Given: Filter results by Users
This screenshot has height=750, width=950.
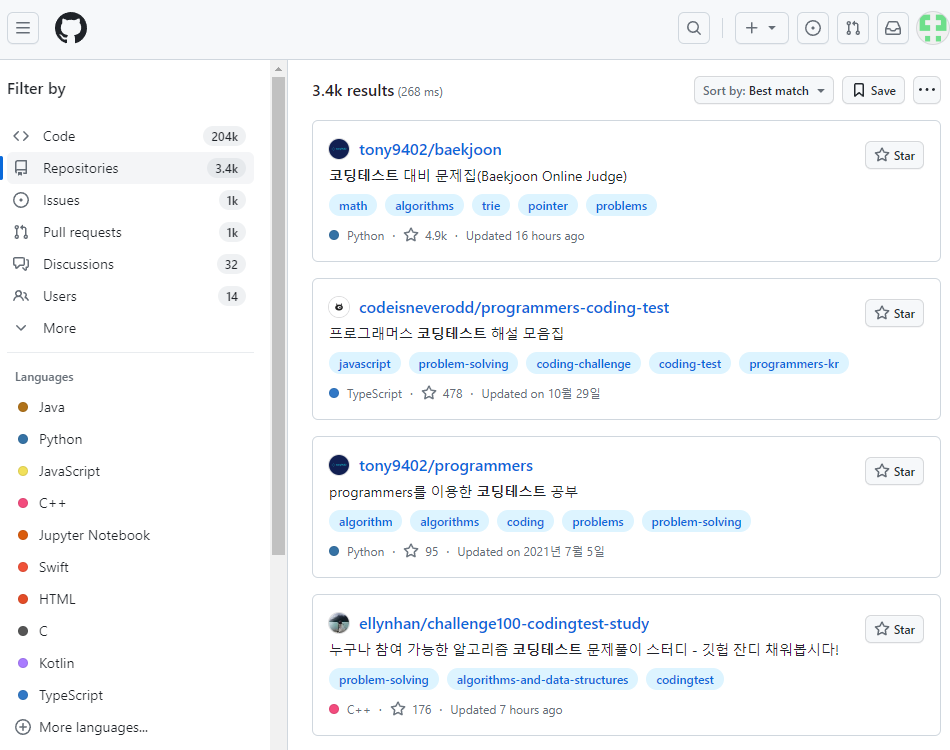Looking at the screenshot, I should coord(130,296).
